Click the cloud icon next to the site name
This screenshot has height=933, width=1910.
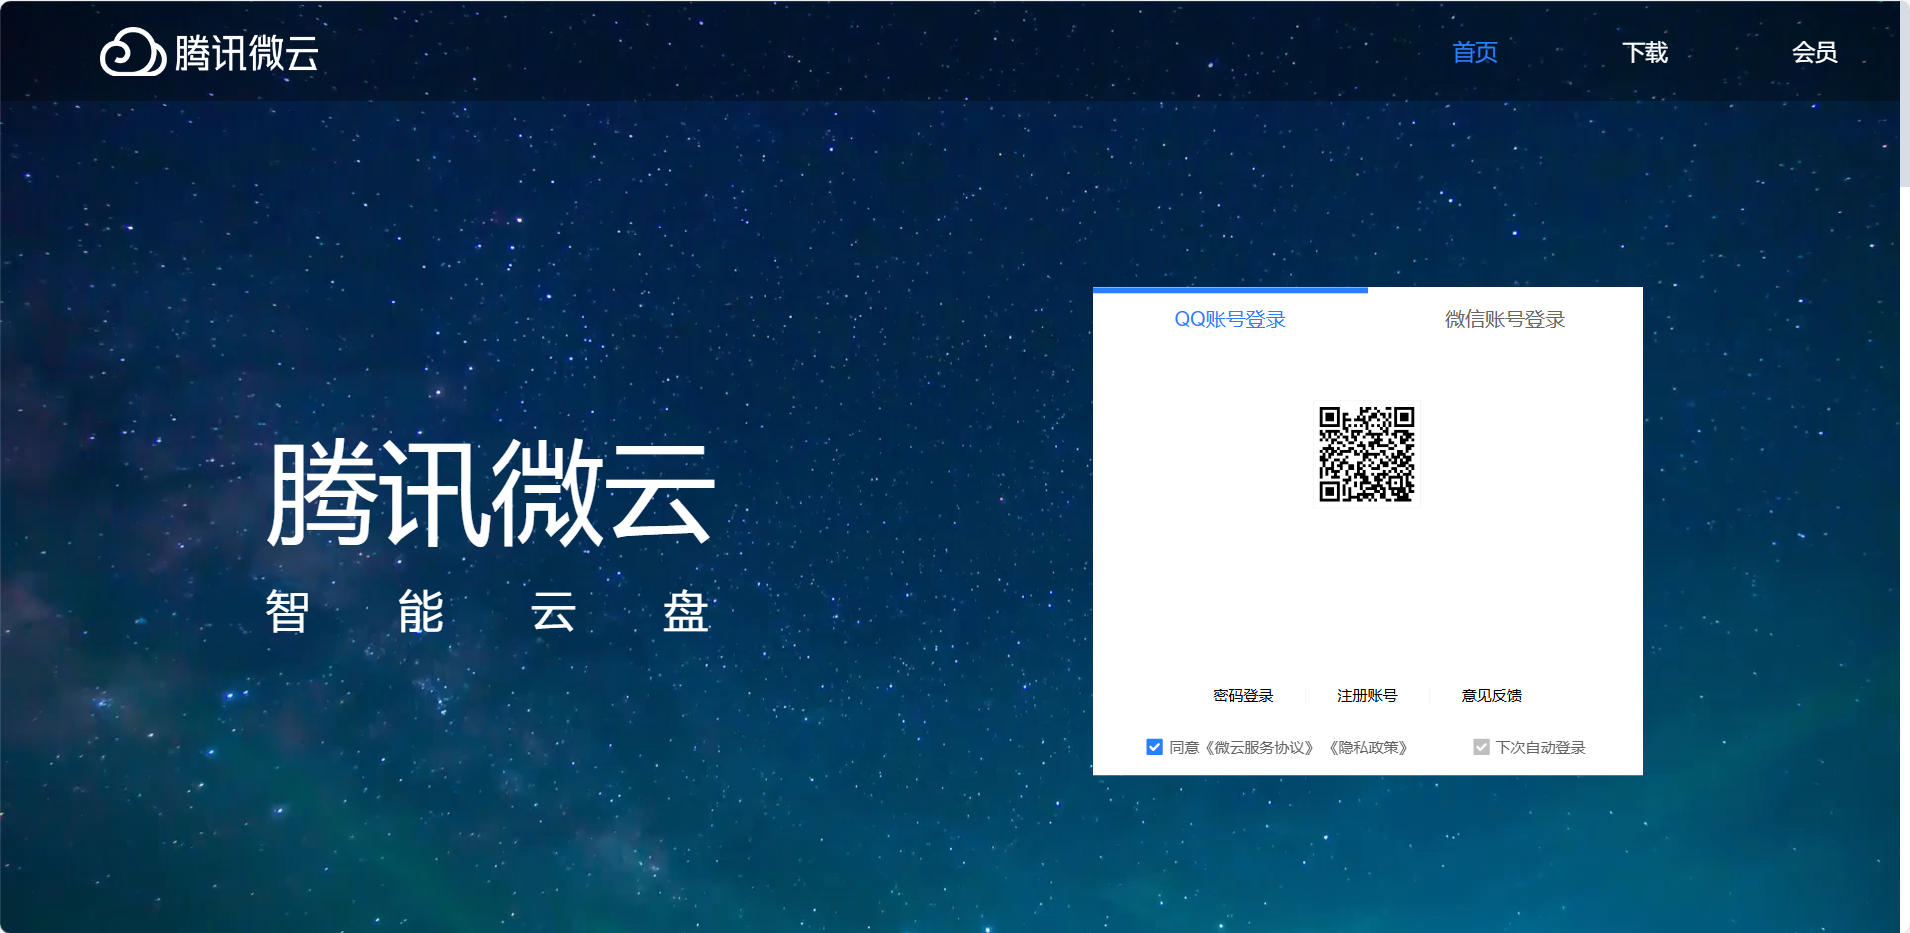coord(135,55)
